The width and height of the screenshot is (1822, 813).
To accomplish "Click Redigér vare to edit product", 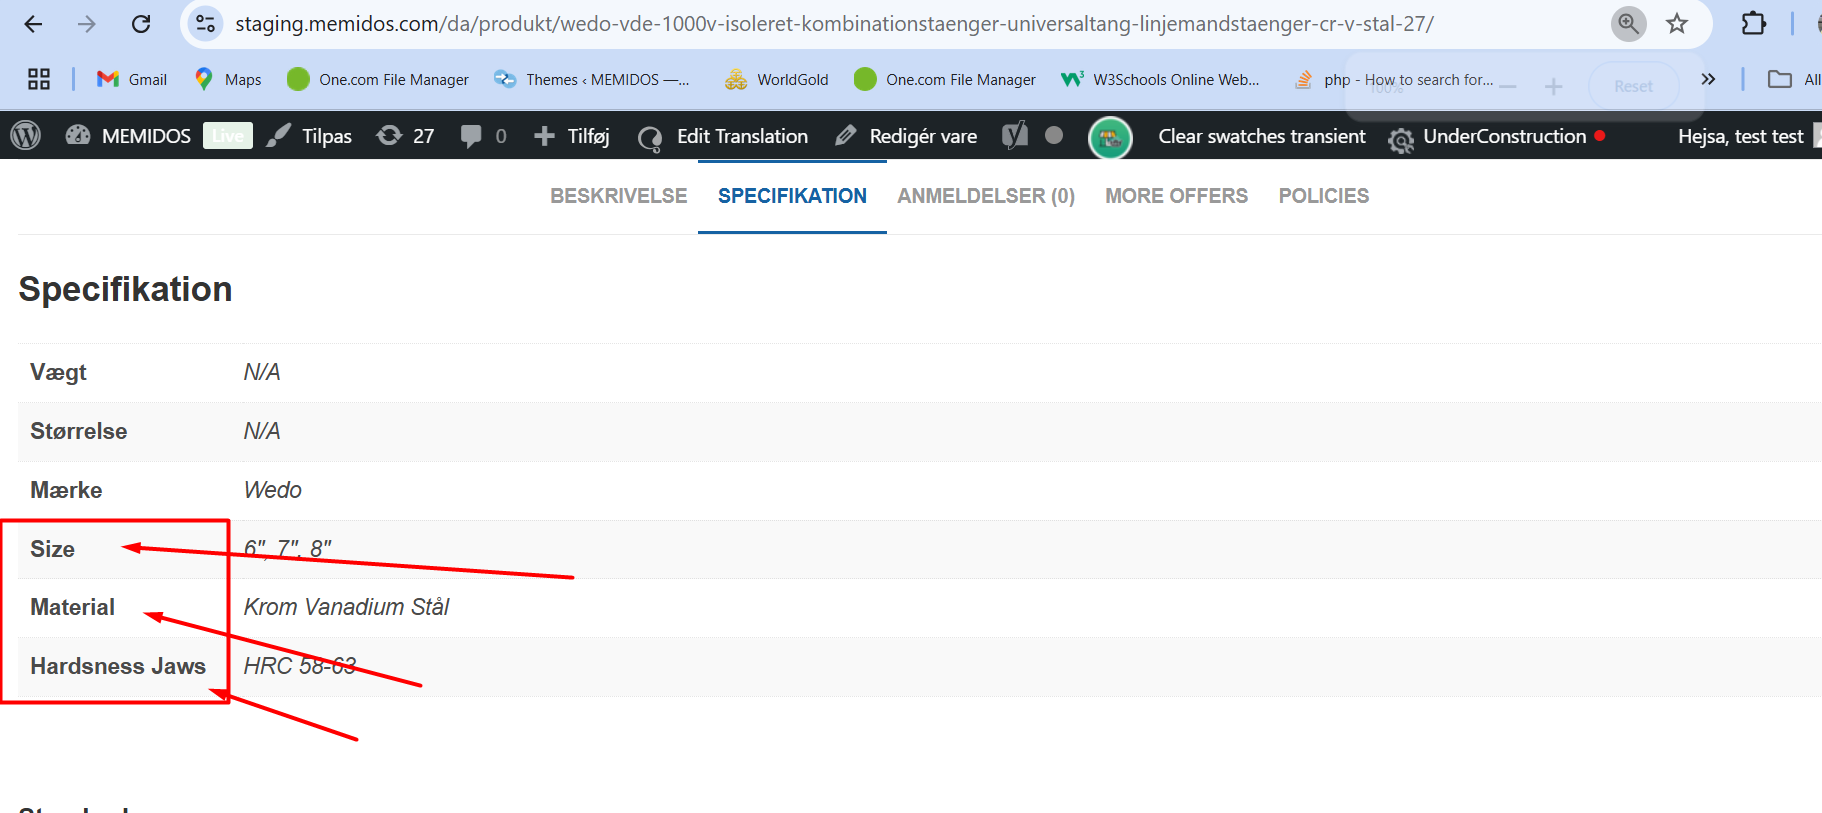I will click(906, 136).
